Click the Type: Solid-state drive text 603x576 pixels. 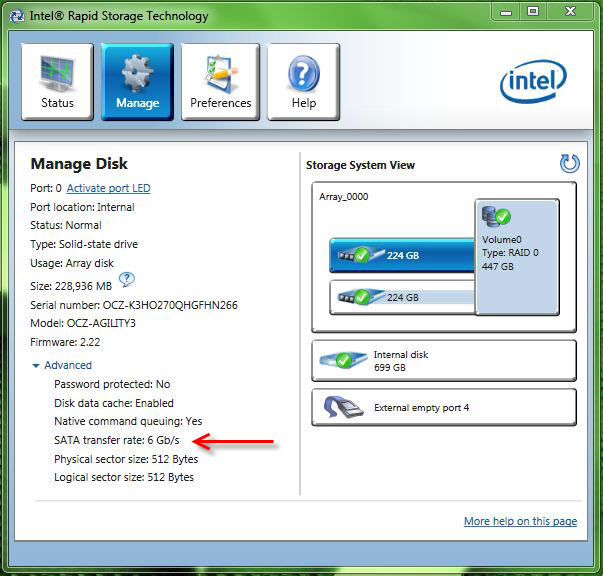pos(84,245)
